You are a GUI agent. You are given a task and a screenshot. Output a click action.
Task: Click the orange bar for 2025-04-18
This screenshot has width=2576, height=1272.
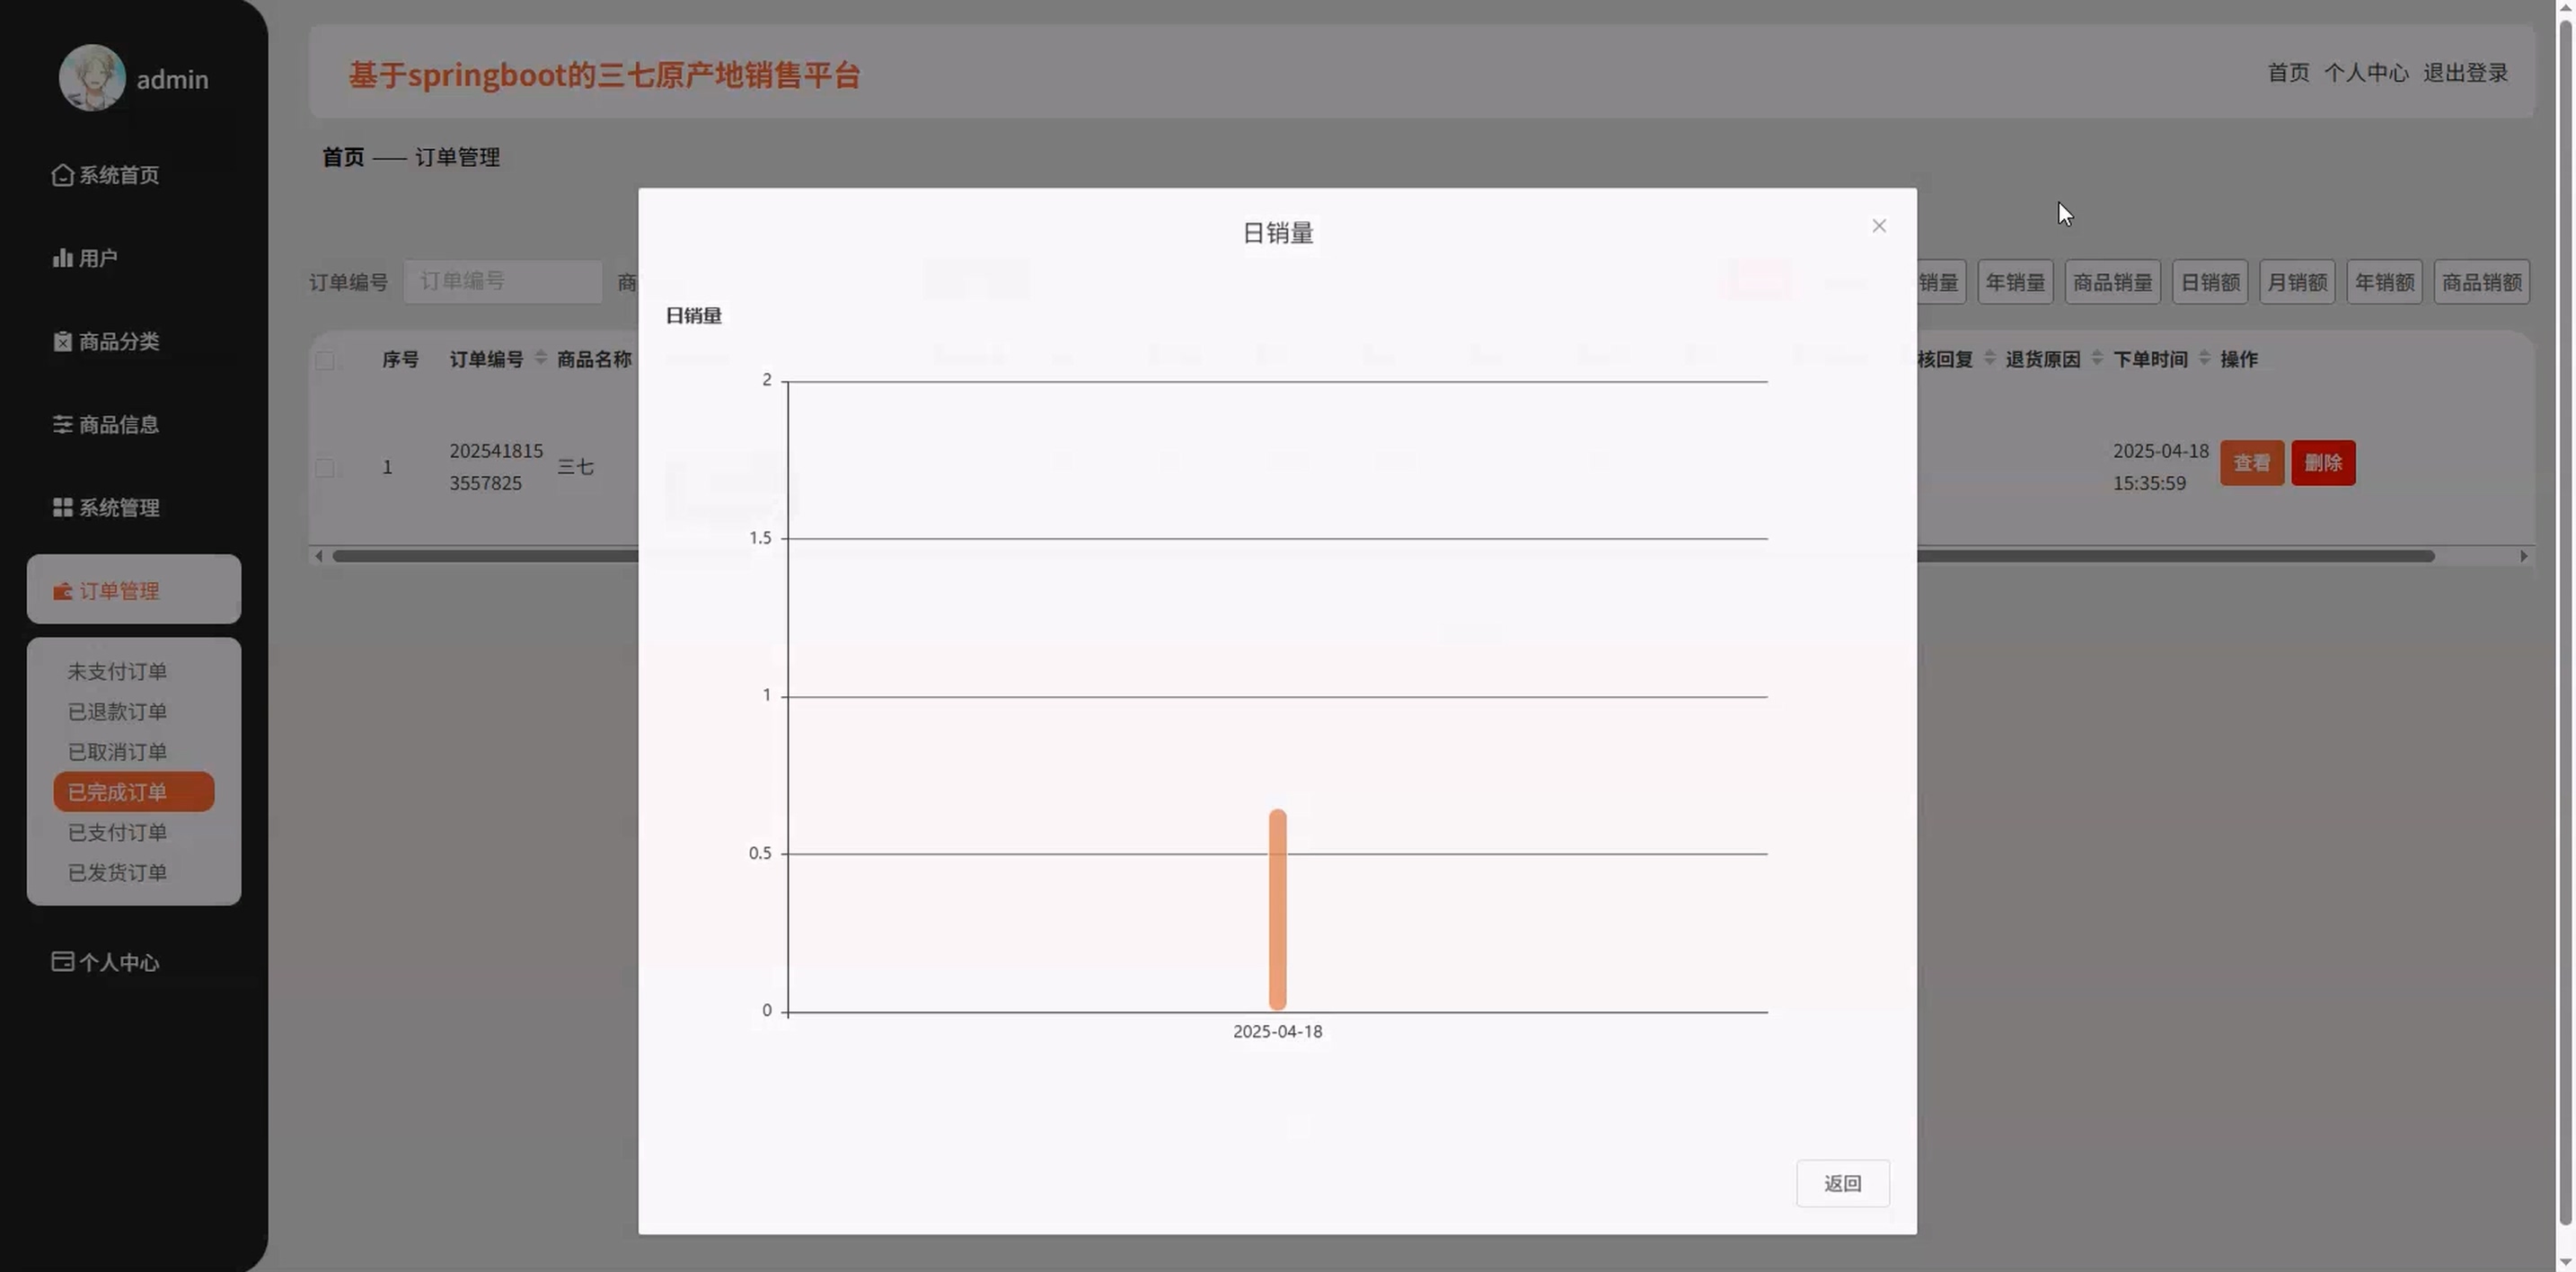1277,910
